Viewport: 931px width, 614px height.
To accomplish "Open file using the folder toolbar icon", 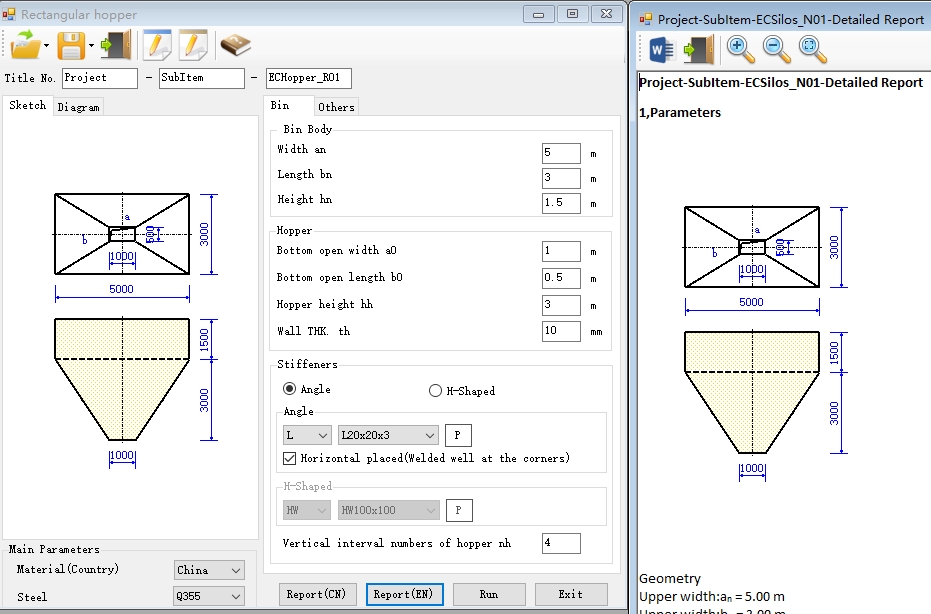I will point(24,45).
